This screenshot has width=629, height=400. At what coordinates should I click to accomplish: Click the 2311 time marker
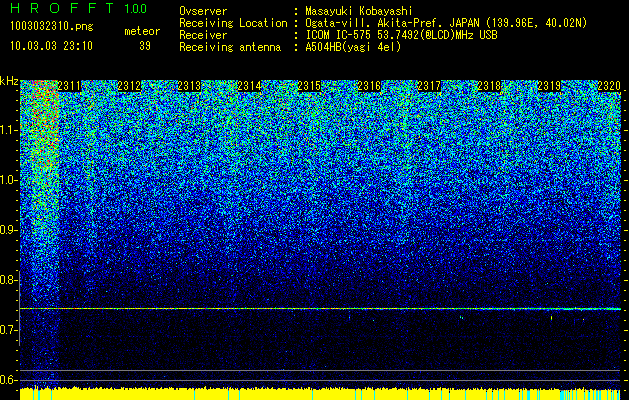click(x=69, y=86)
